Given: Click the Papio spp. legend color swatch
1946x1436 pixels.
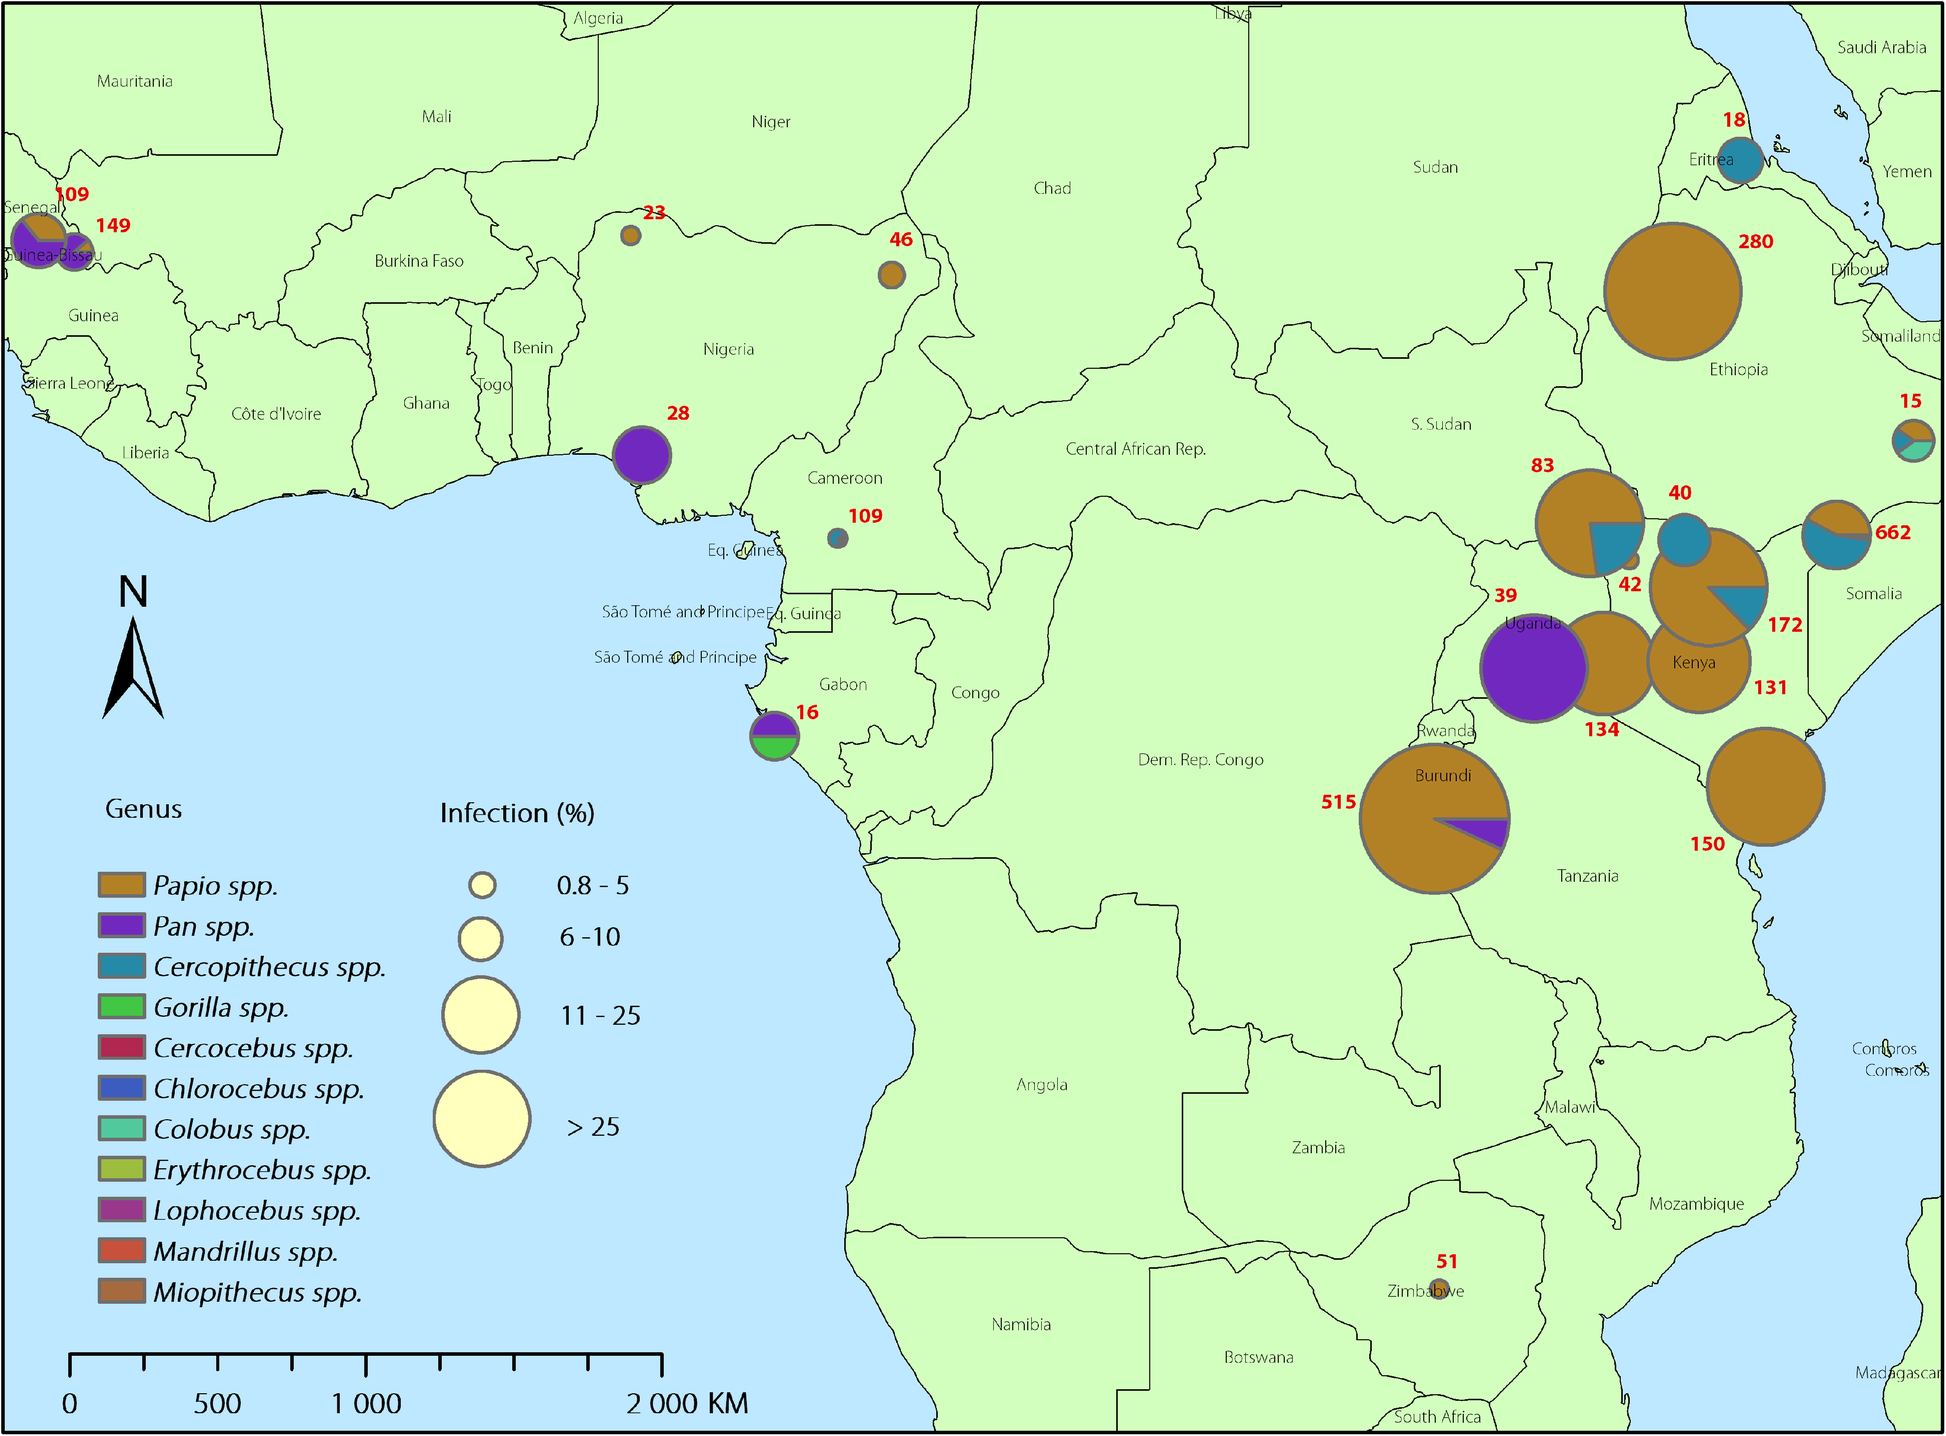Looking at the screenshot, I should pos(121,884).
